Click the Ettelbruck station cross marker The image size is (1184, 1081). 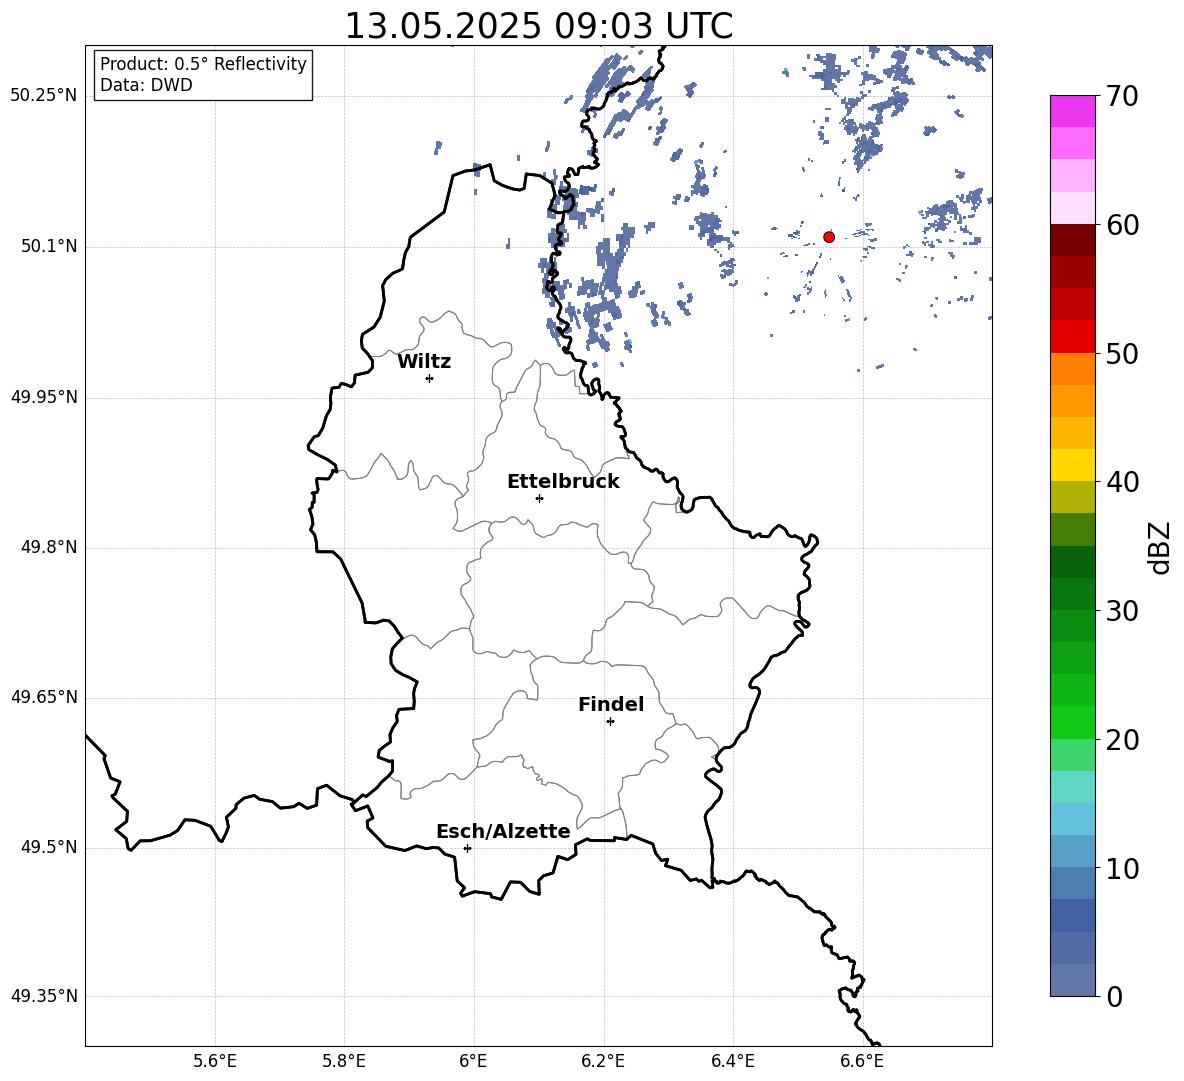[539, 498]
